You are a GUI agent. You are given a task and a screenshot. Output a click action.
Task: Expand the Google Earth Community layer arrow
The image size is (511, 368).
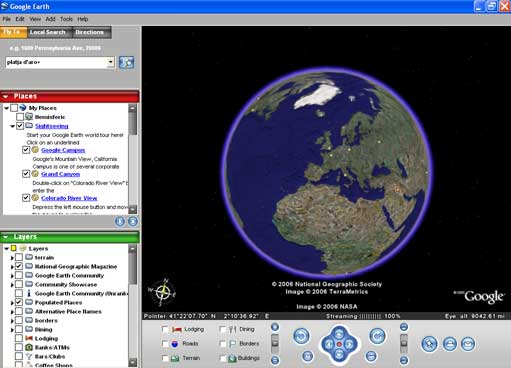point(12,276)
